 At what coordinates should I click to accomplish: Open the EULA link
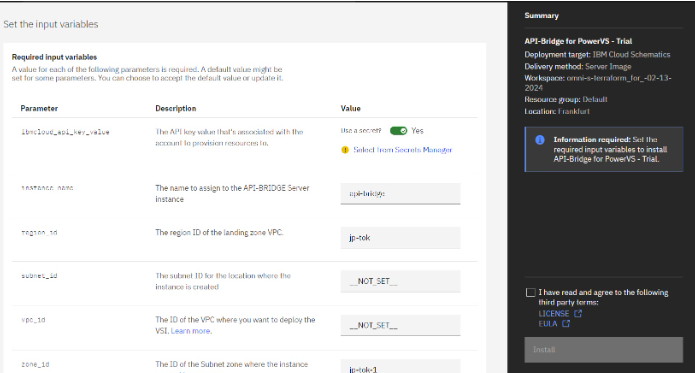click(x=548, y=324)
